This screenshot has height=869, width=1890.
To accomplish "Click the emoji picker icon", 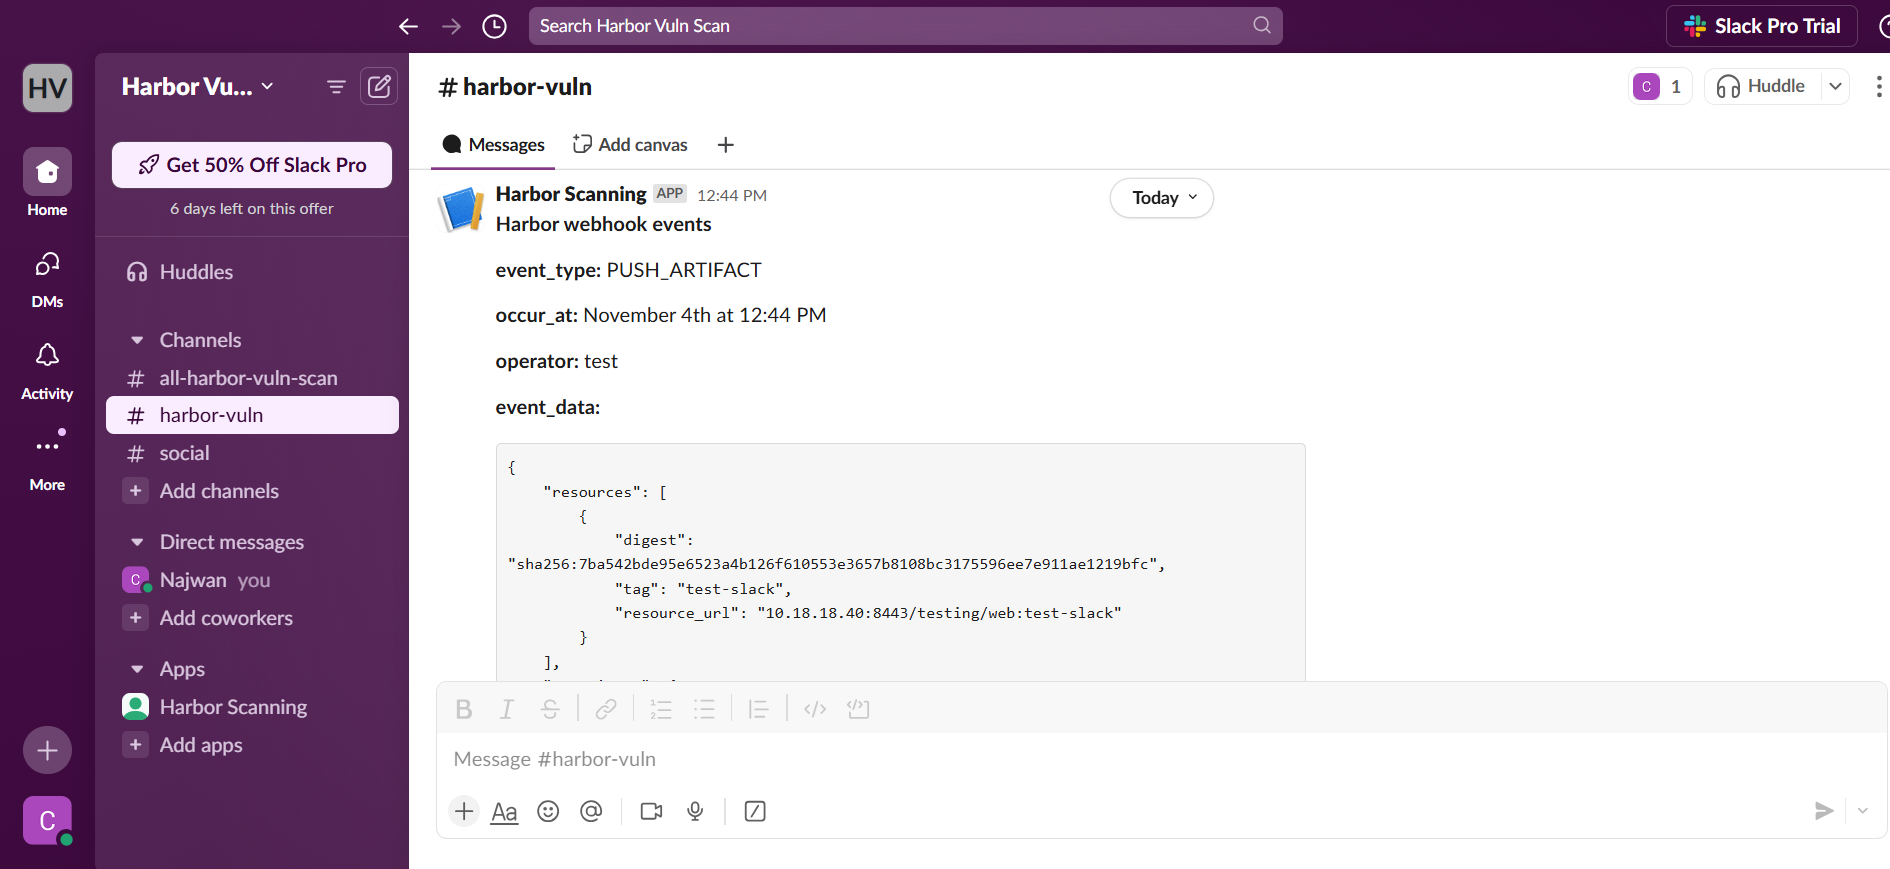I will [x=548, y=811].
